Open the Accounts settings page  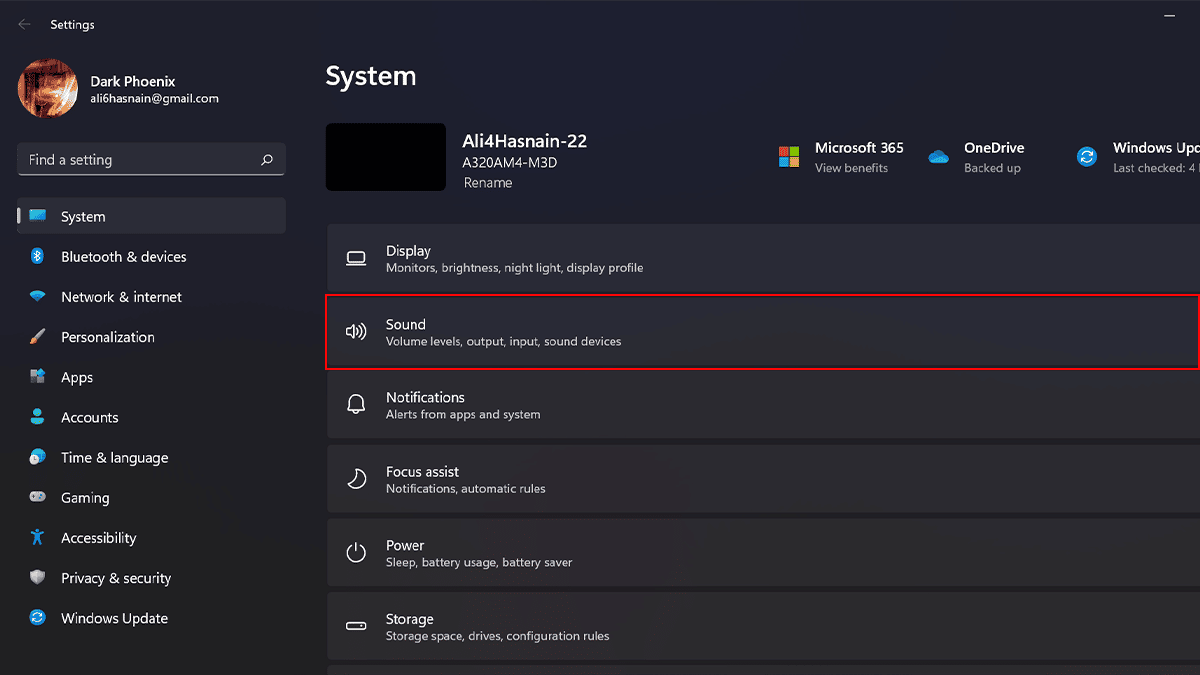[x=89, y=418]
